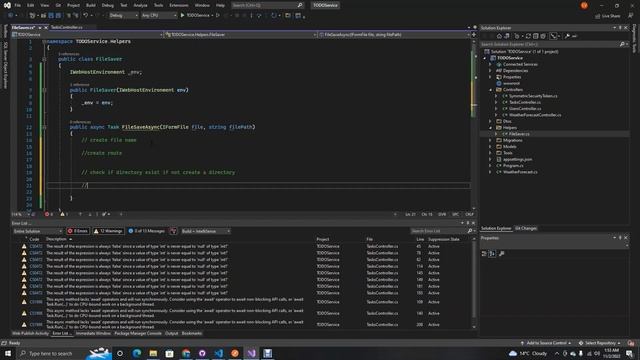Click in the Search Error List field
This screenshot has height=360, width=640.
[439, 231]
